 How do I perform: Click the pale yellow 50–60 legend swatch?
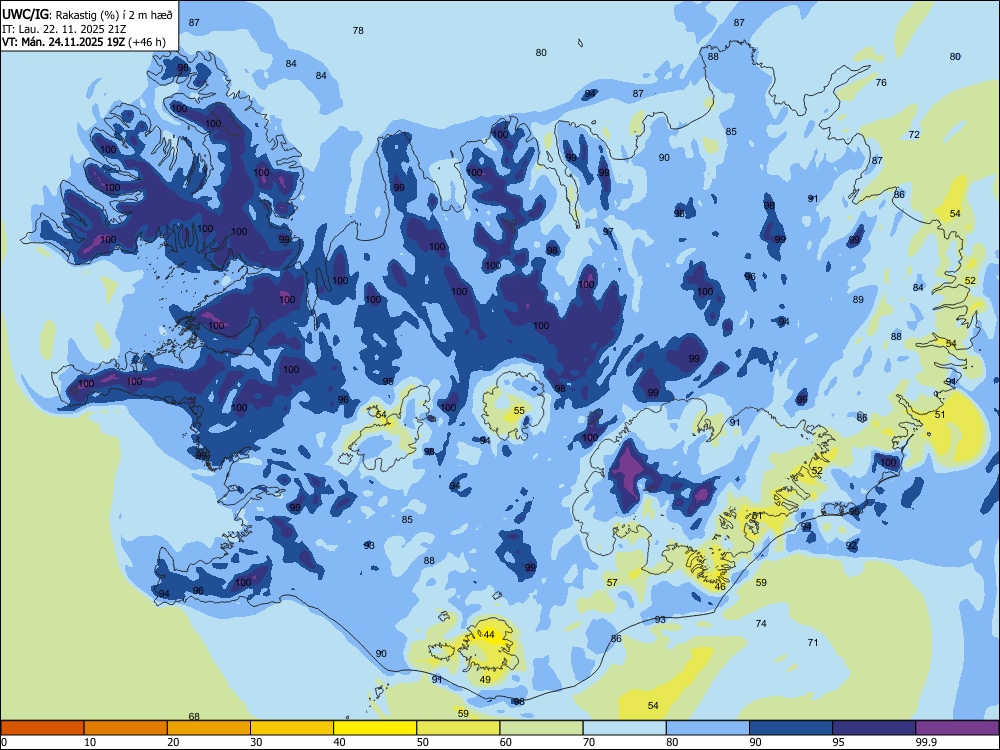coord(459,728)
